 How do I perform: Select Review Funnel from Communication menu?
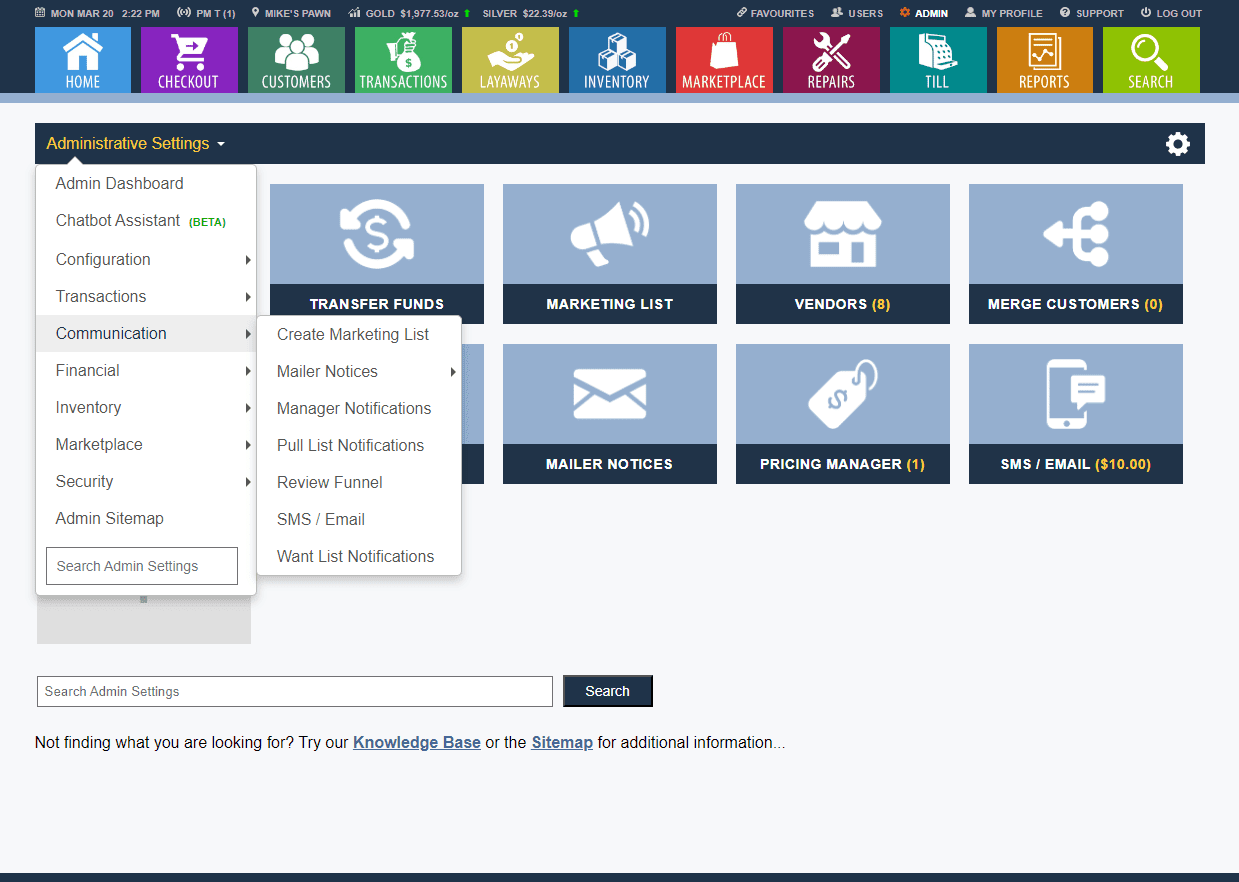point(330,483)
